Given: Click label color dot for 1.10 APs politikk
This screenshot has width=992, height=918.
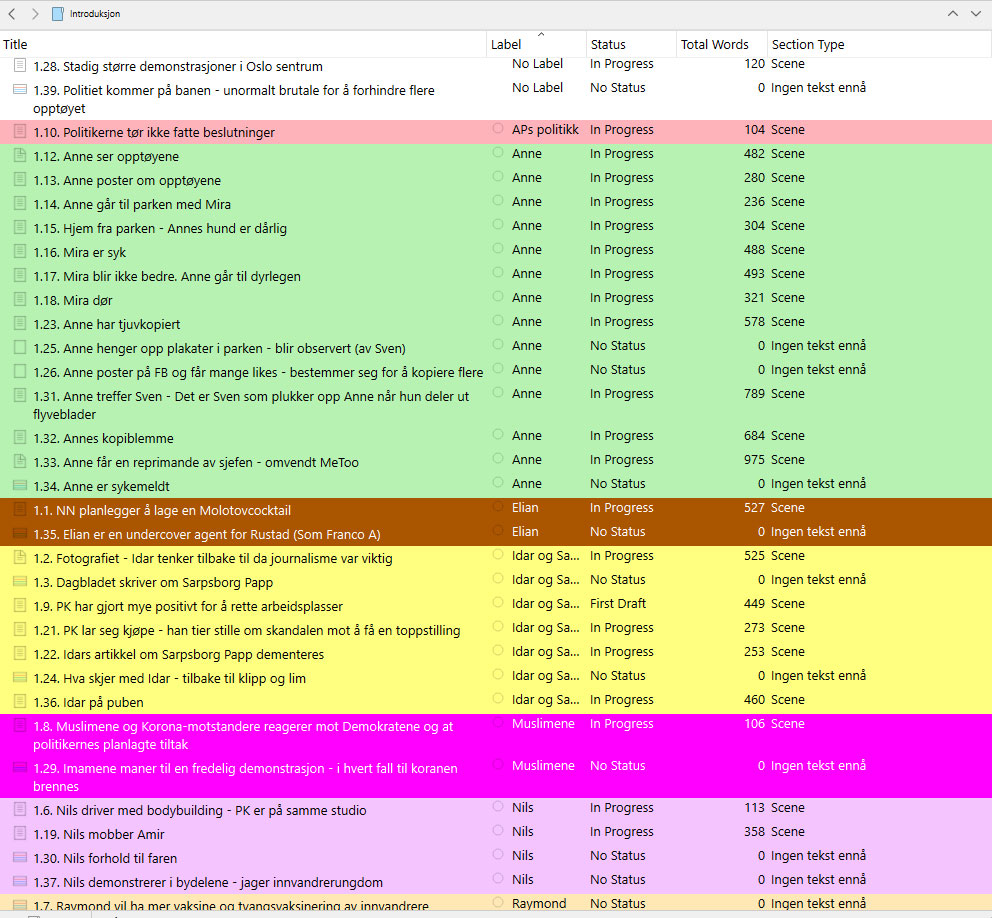Looking at the screenshot, I should point(499,128).
